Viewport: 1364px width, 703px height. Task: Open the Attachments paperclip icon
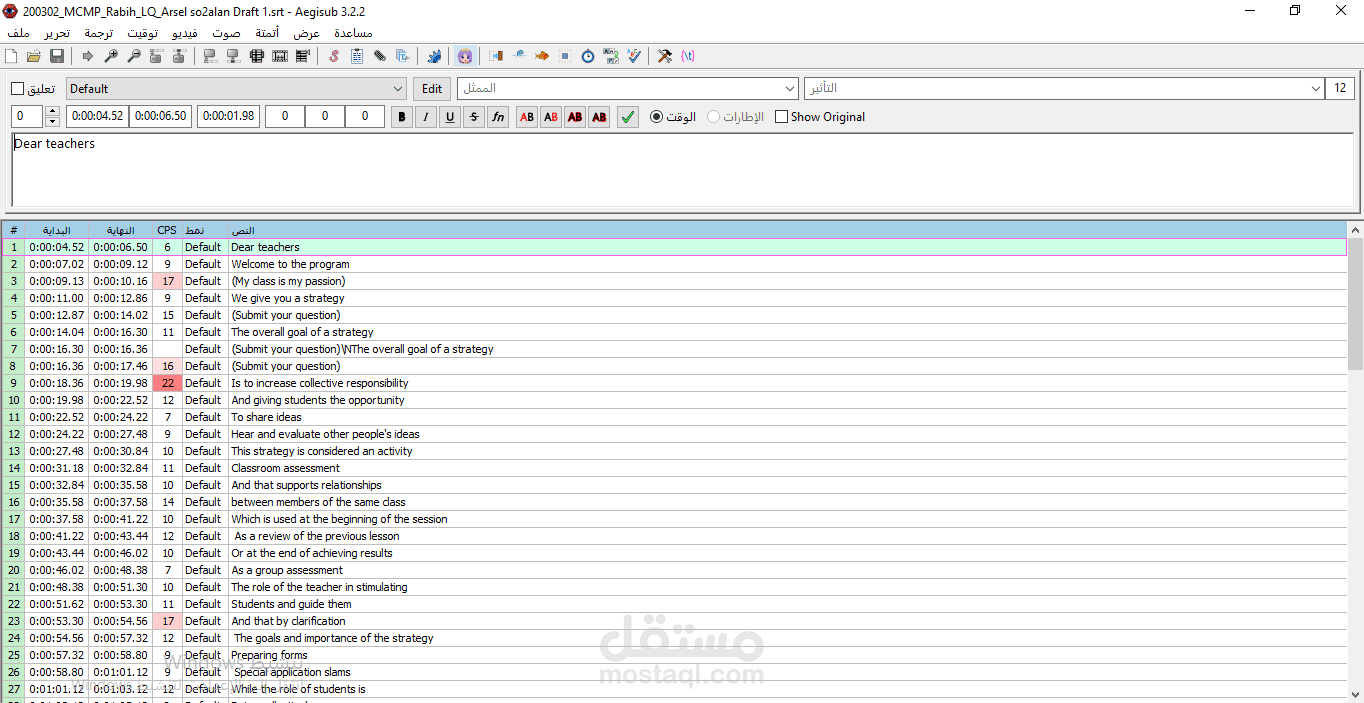tap(380, 56)
